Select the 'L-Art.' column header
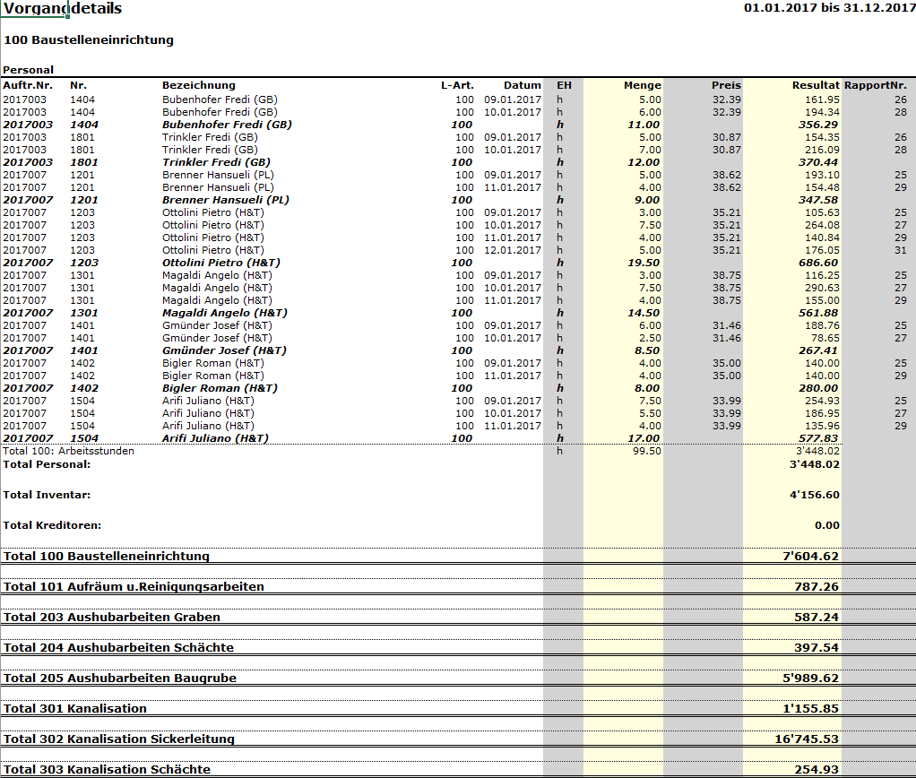 pyautogui.click(x=457, y=85)
